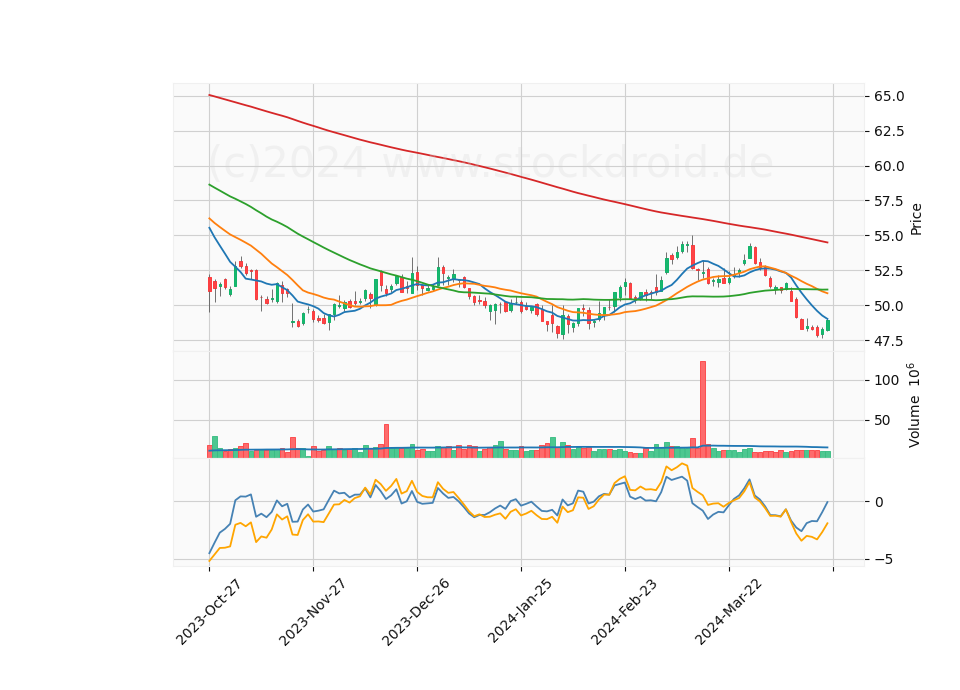Click the 2023-Nov-27 date label

pyautogui.click(x=312, y=612)
